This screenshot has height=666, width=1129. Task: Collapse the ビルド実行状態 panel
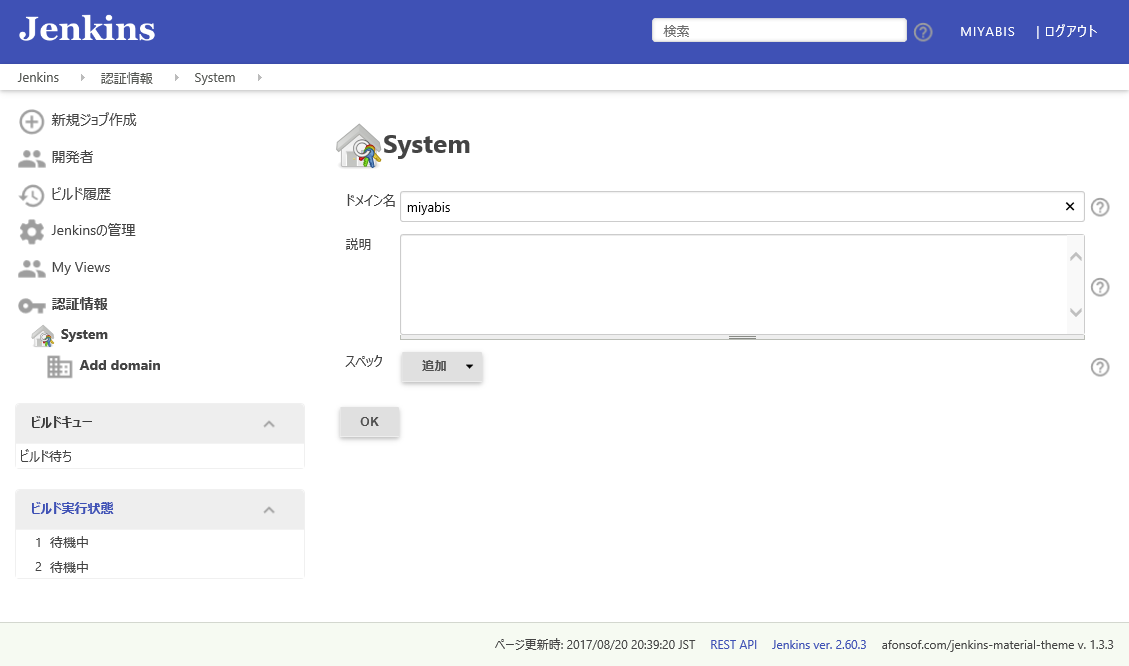269,510
